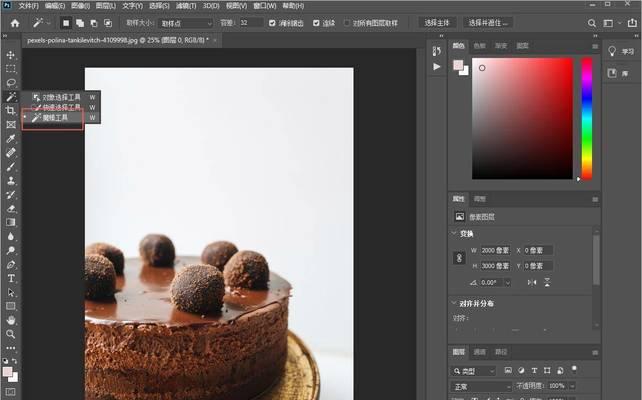Viewport: 642px width, 400px height.
Task: Collapse the Align and Distribute section
Action: tap(454, 303)
